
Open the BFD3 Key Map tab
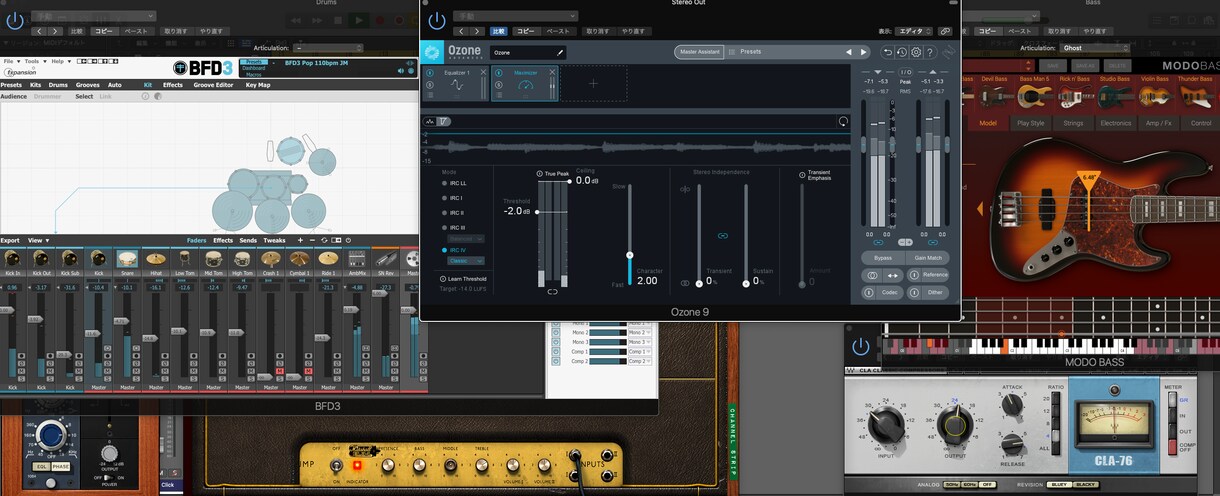click(x=258, y=85)
